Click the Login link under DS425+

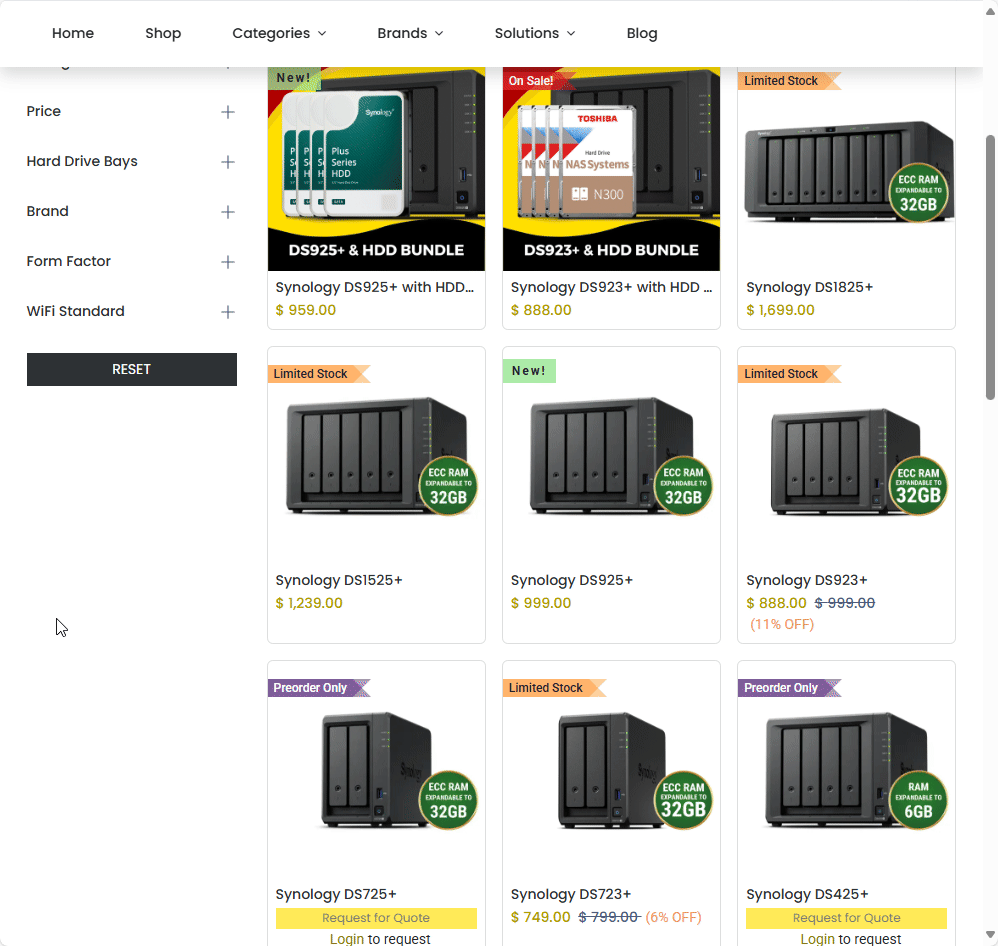[x=818, y=939]
